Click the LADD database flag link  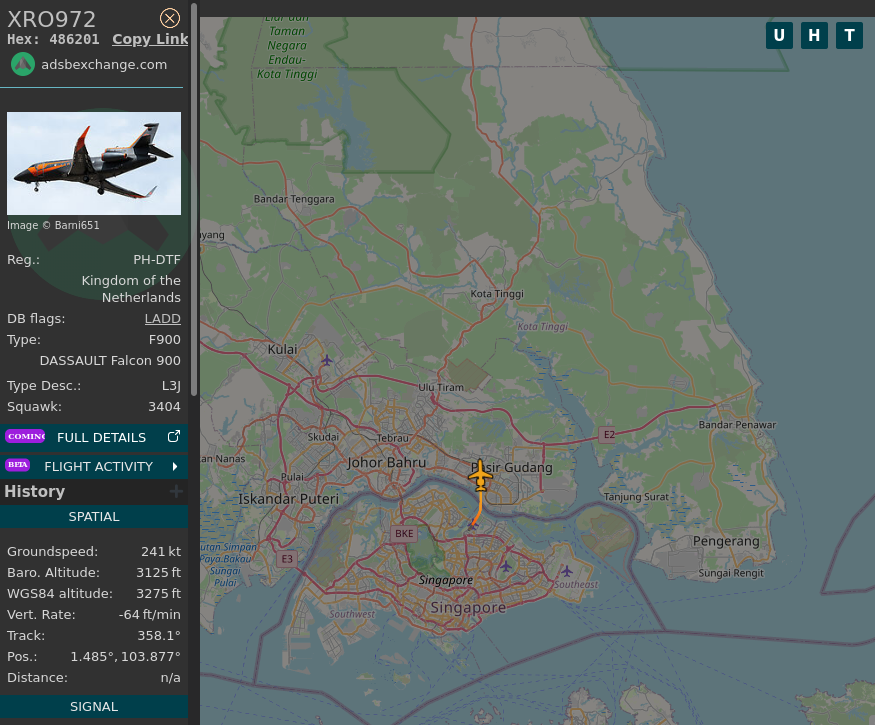162,319
